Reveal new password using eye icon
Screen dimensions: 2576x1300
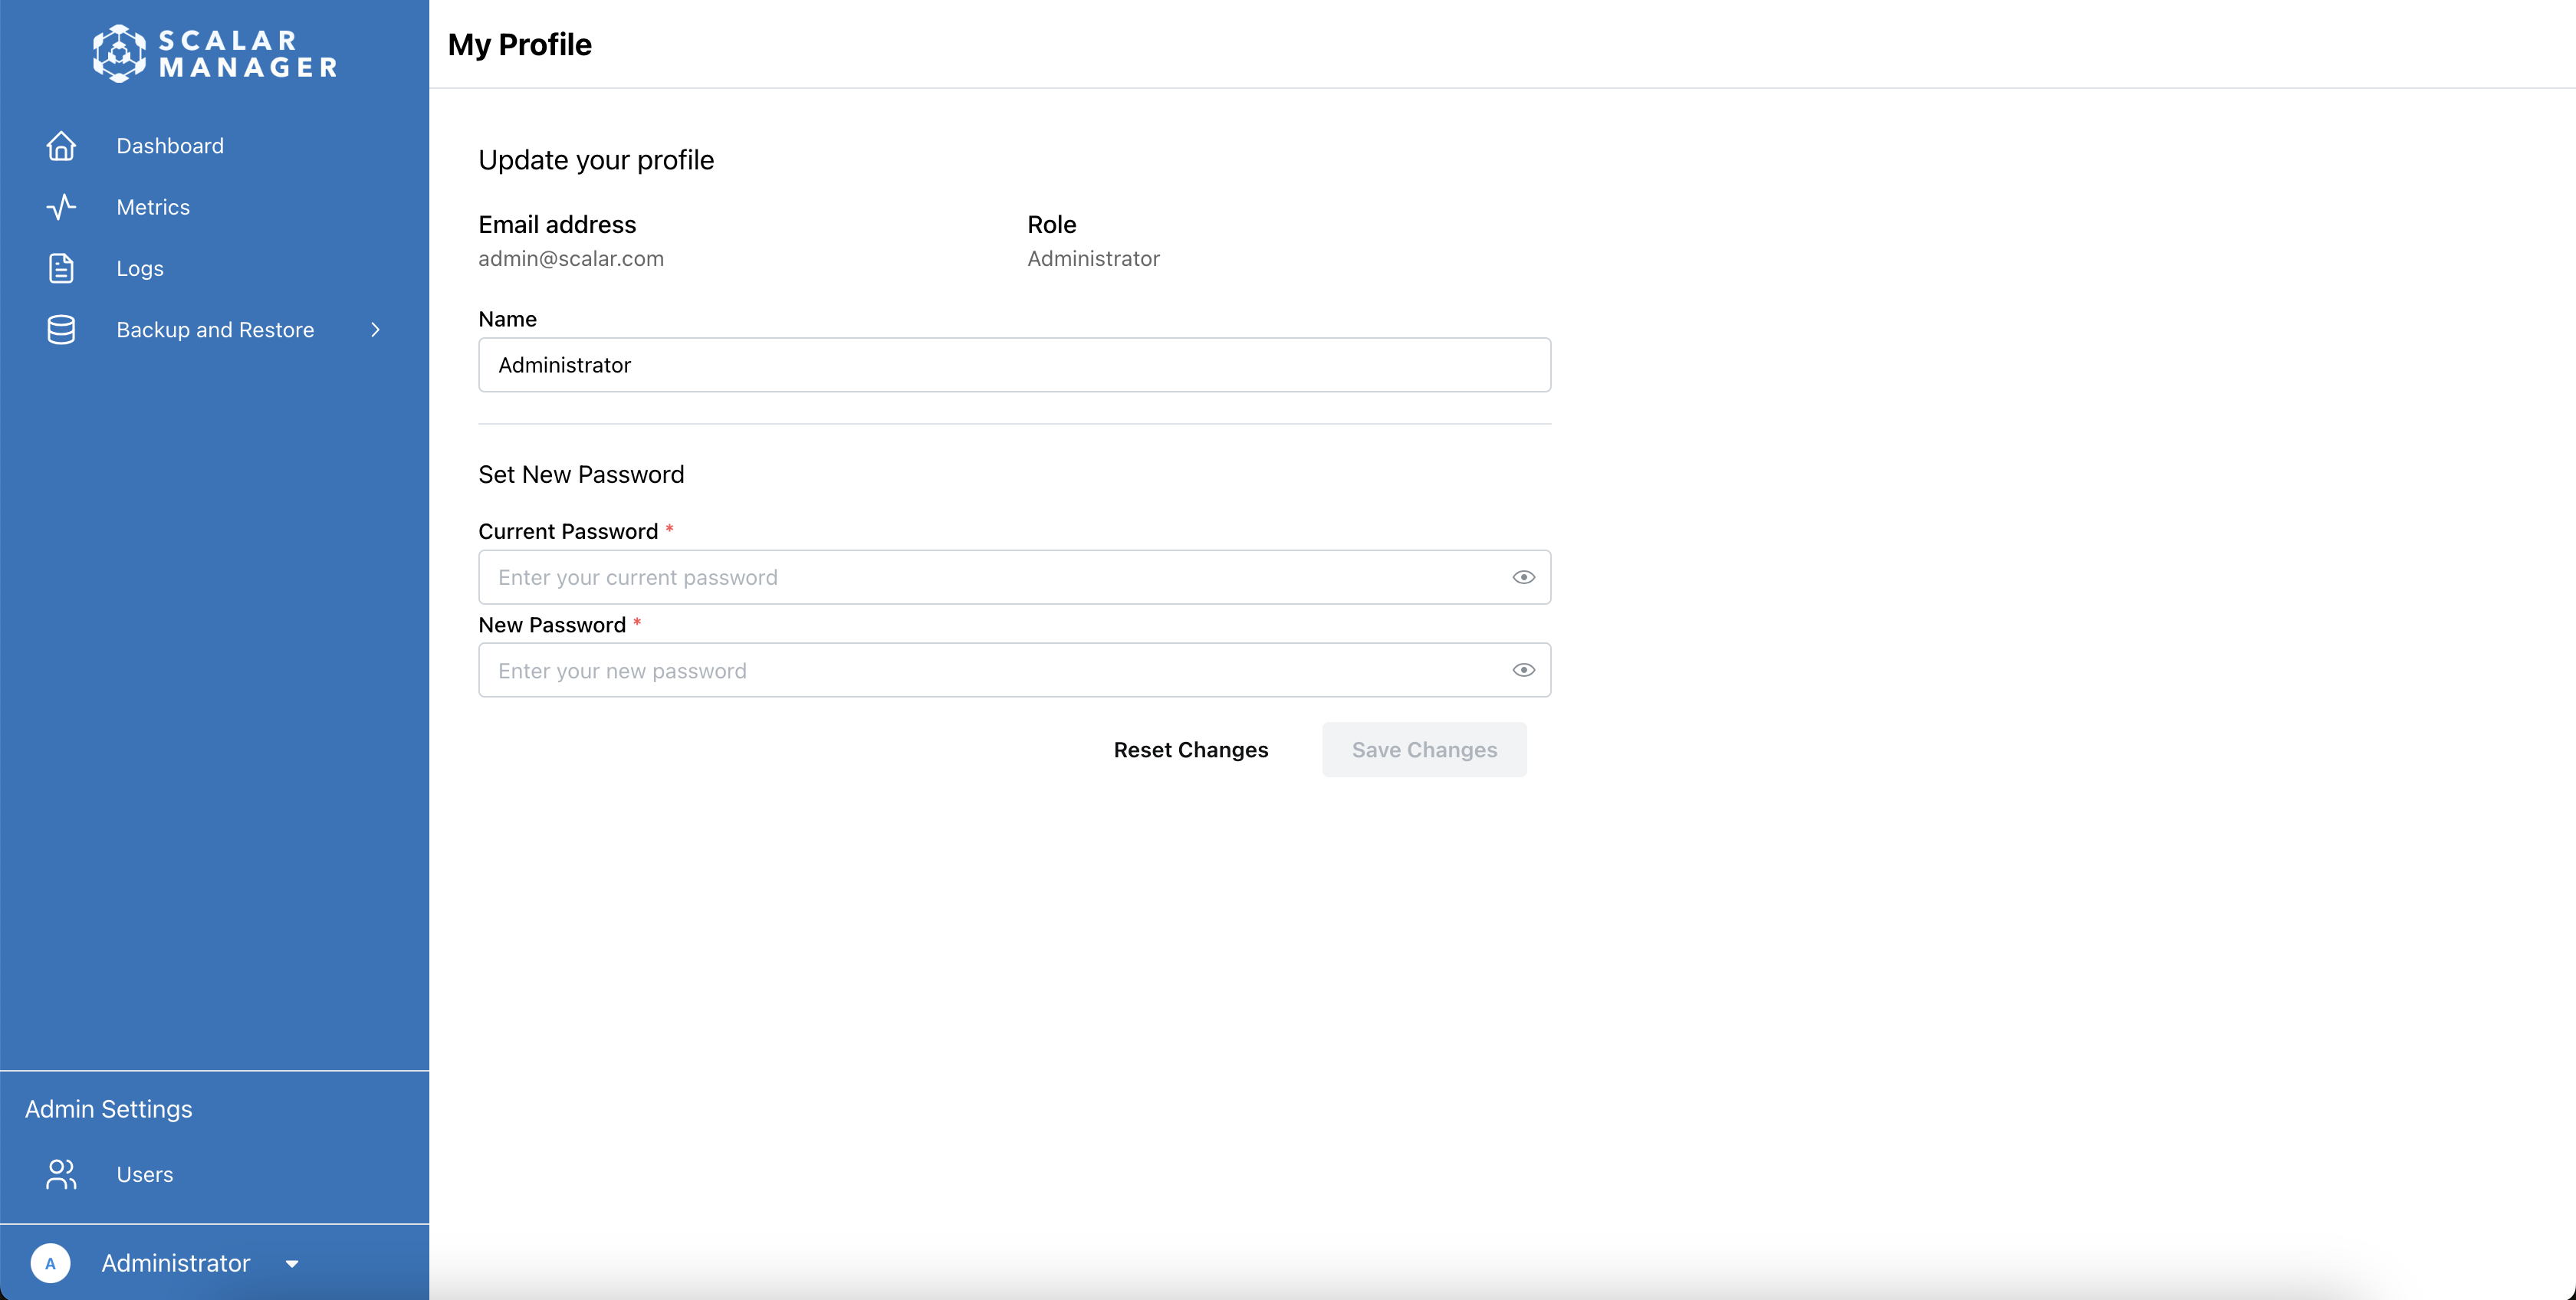click(1523, 670)
